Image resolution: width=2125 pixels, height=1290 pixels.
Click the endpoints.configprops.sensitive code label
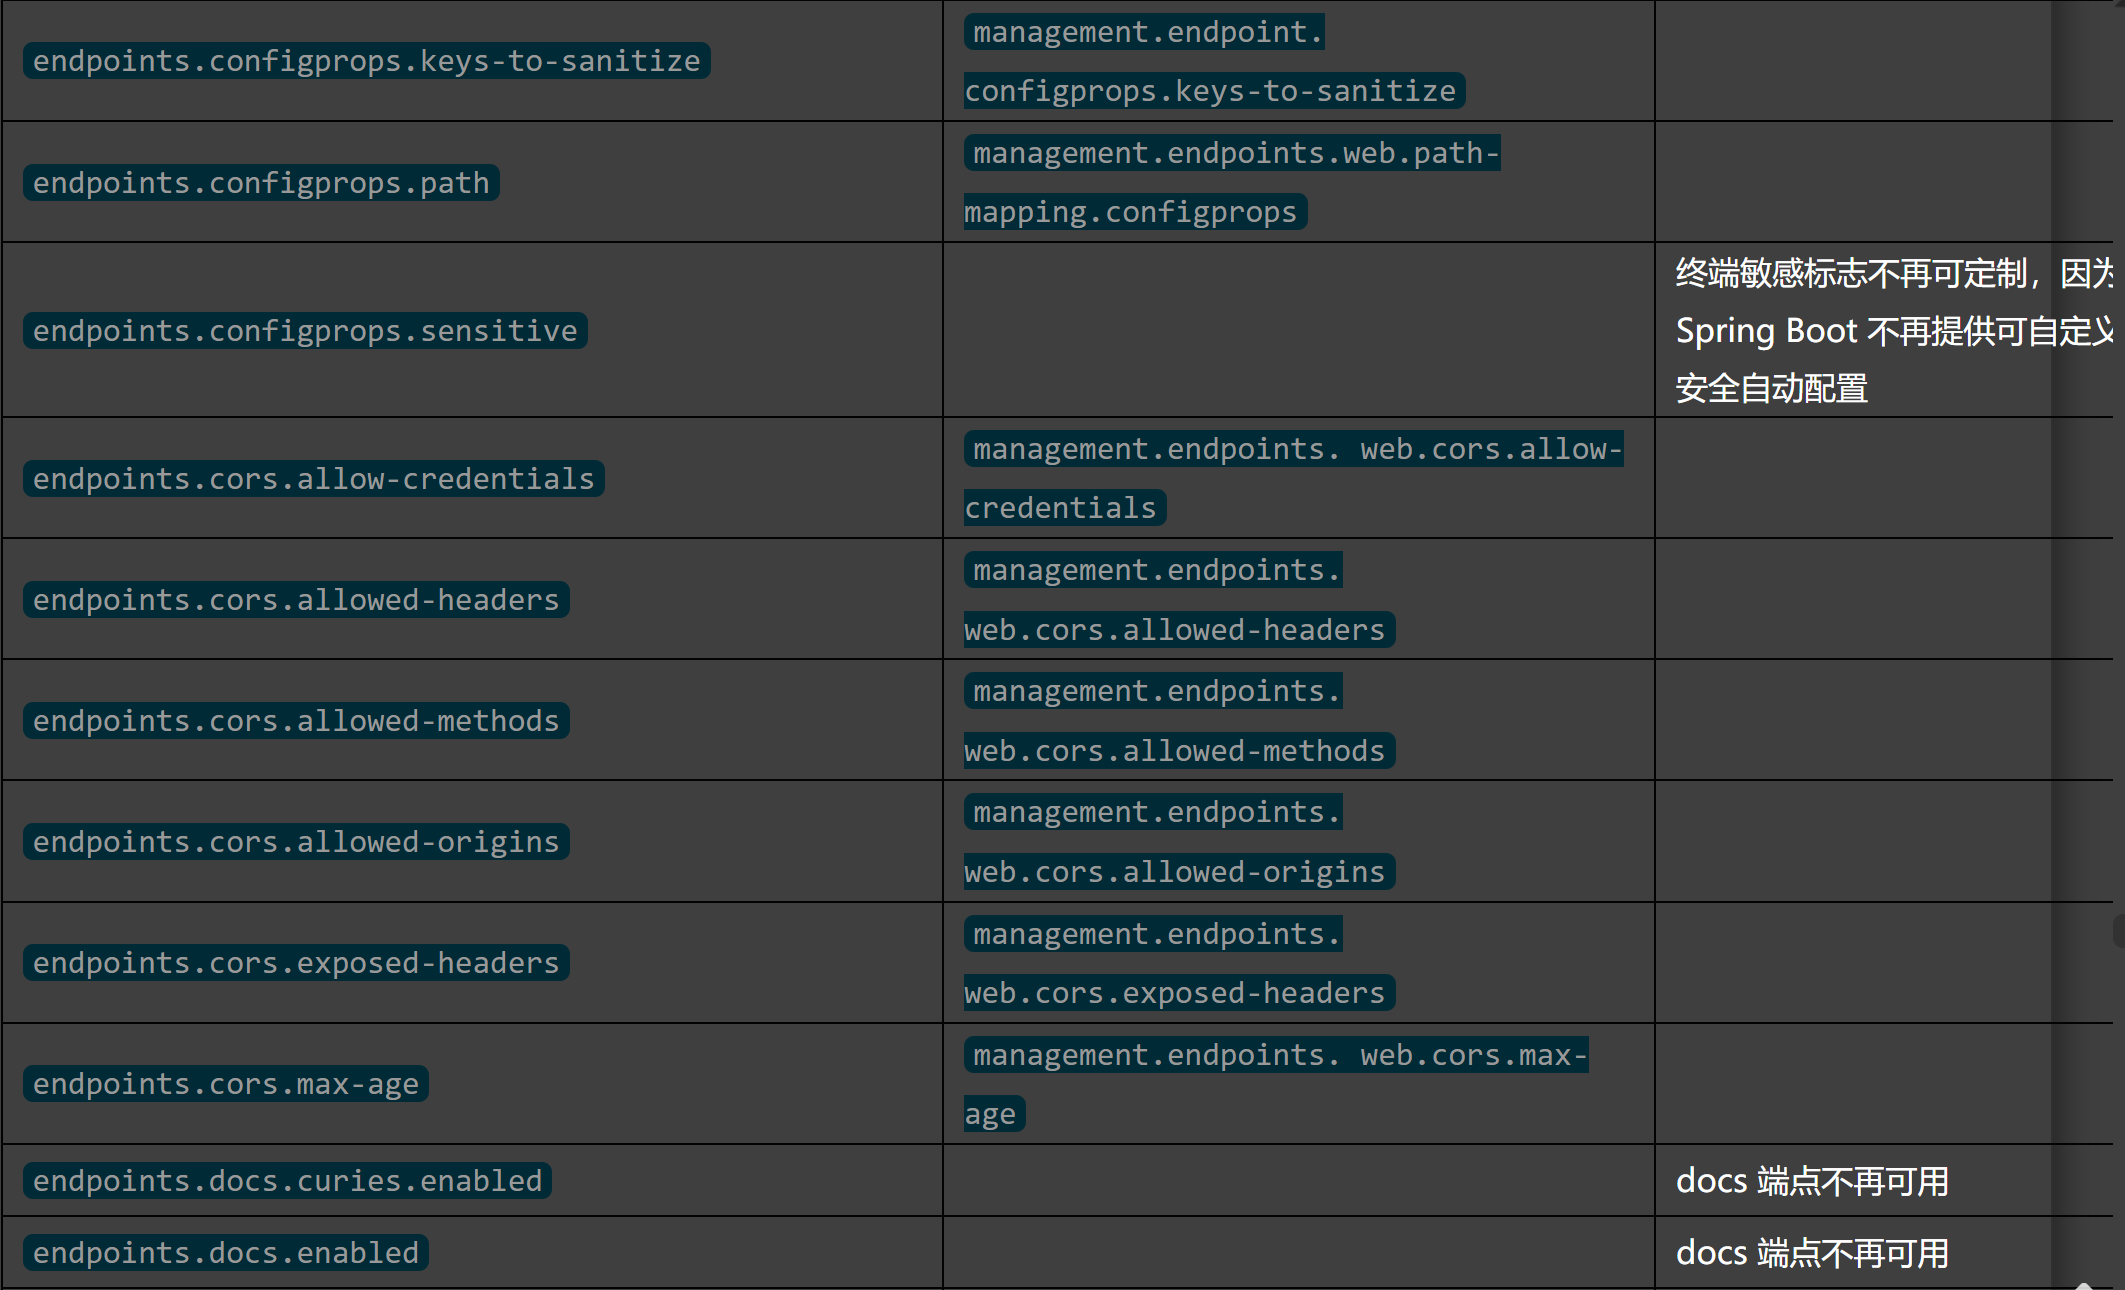(x=305, y=331)
